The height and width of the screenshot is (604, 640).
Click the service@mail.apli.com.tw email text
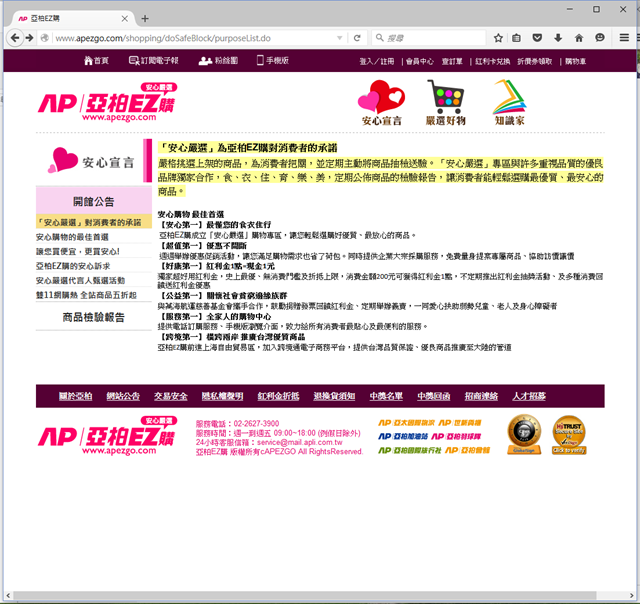(x=300, y=442)
